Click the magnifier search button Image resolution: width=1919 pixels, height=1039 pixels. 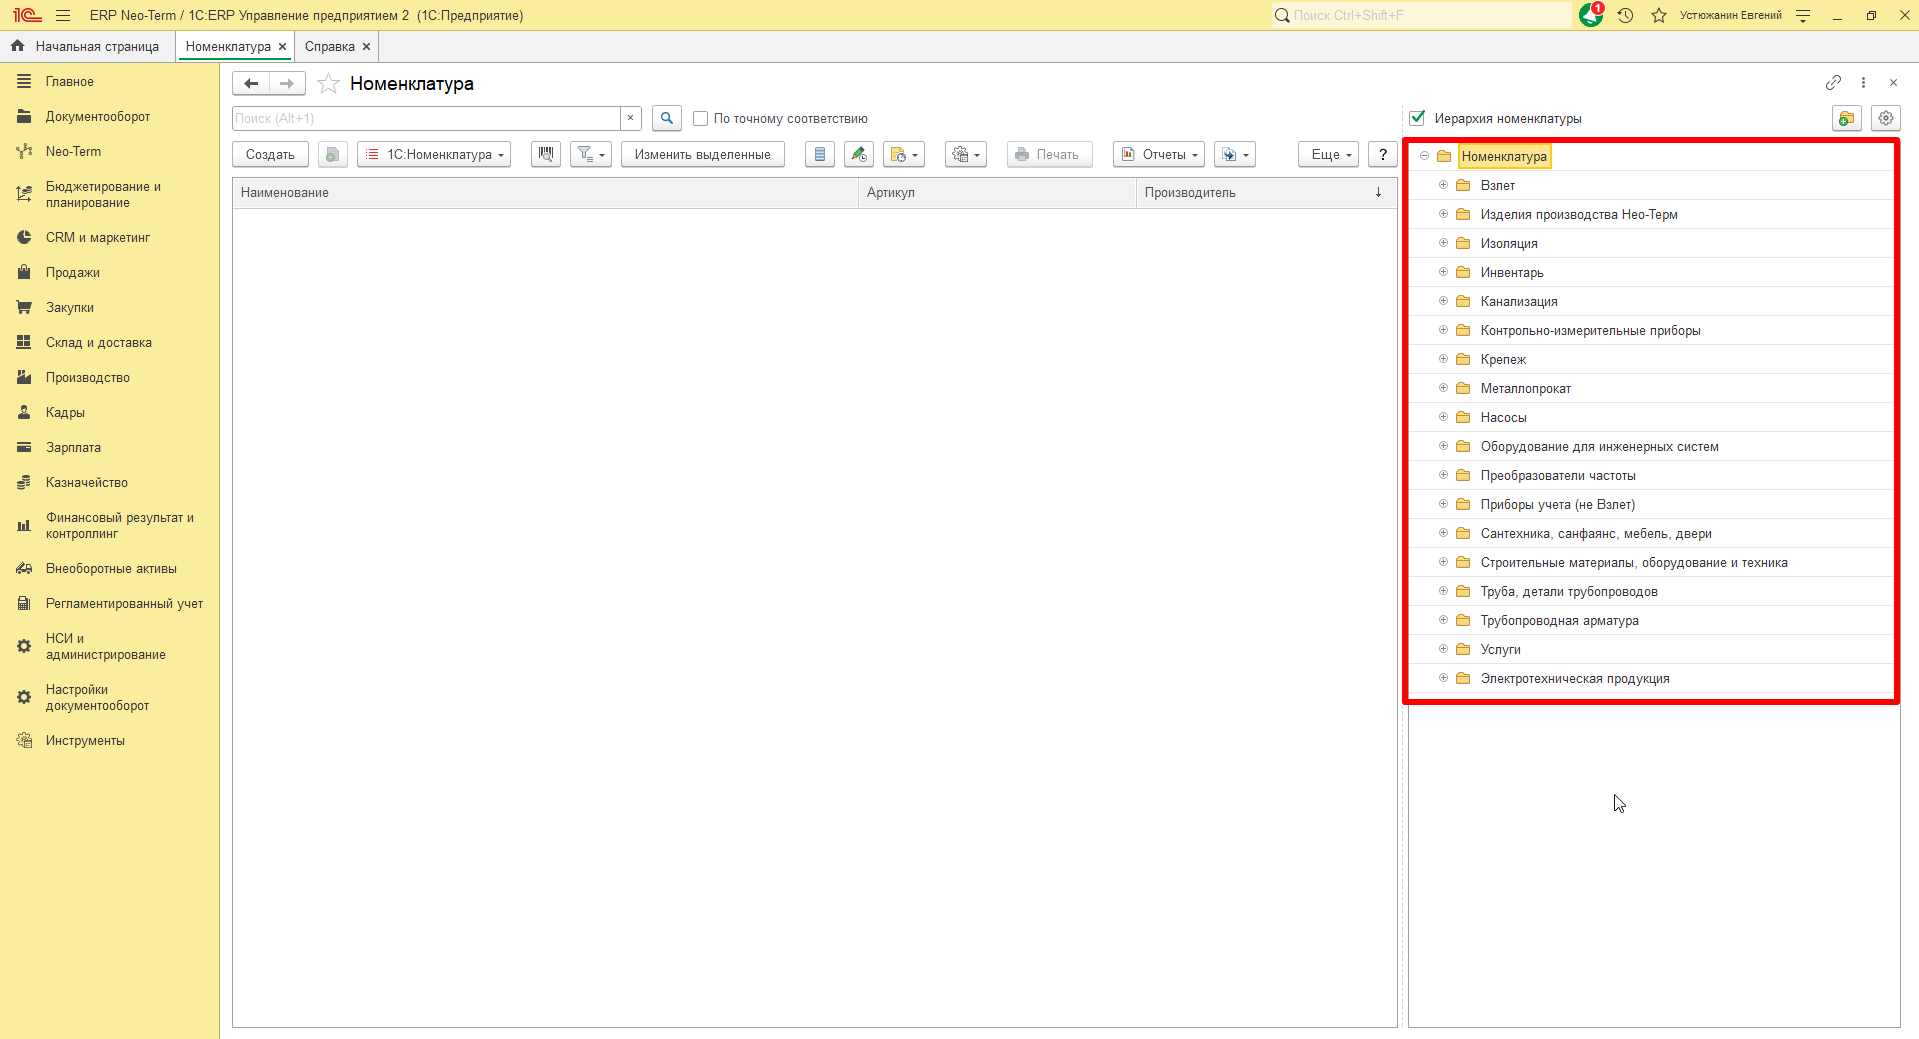tap(667, 118)
